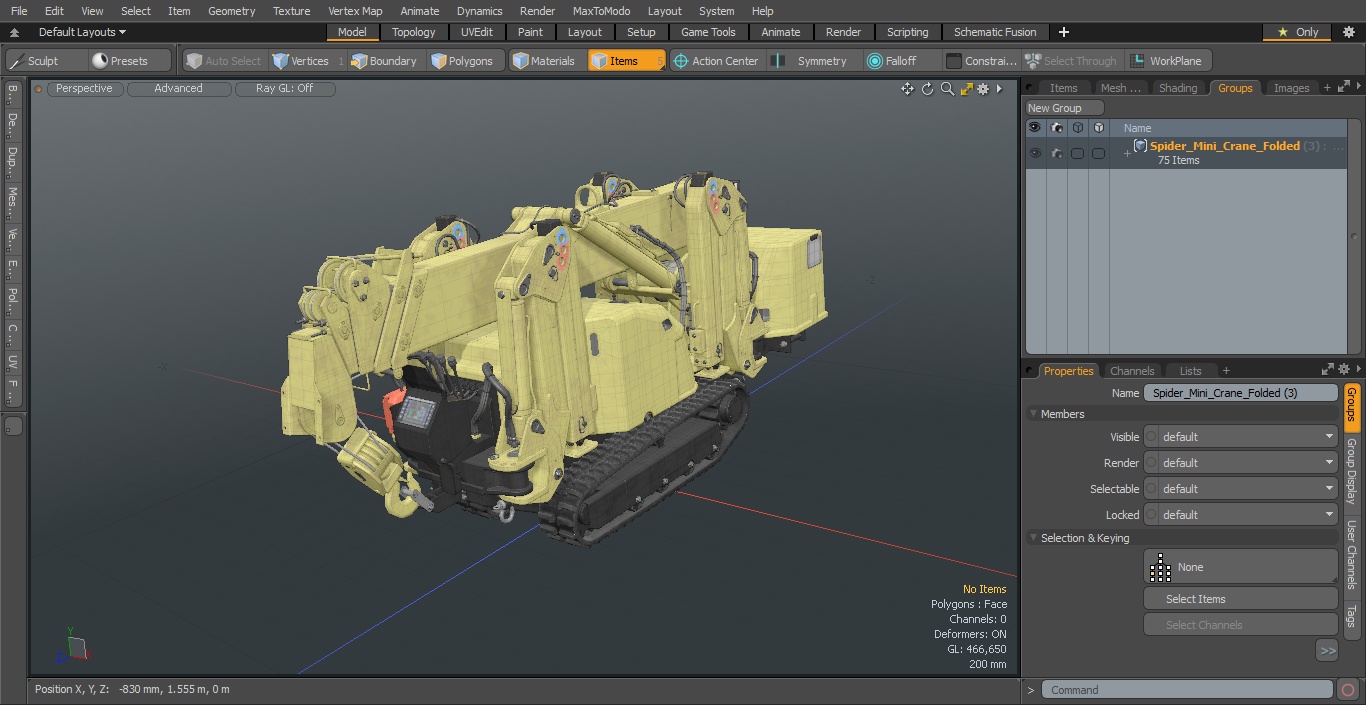This screenshot has height=705, width=1366.
Task: Expand the Spider_Mini_Crane_Folded group tree
Action: (1127, 153)
